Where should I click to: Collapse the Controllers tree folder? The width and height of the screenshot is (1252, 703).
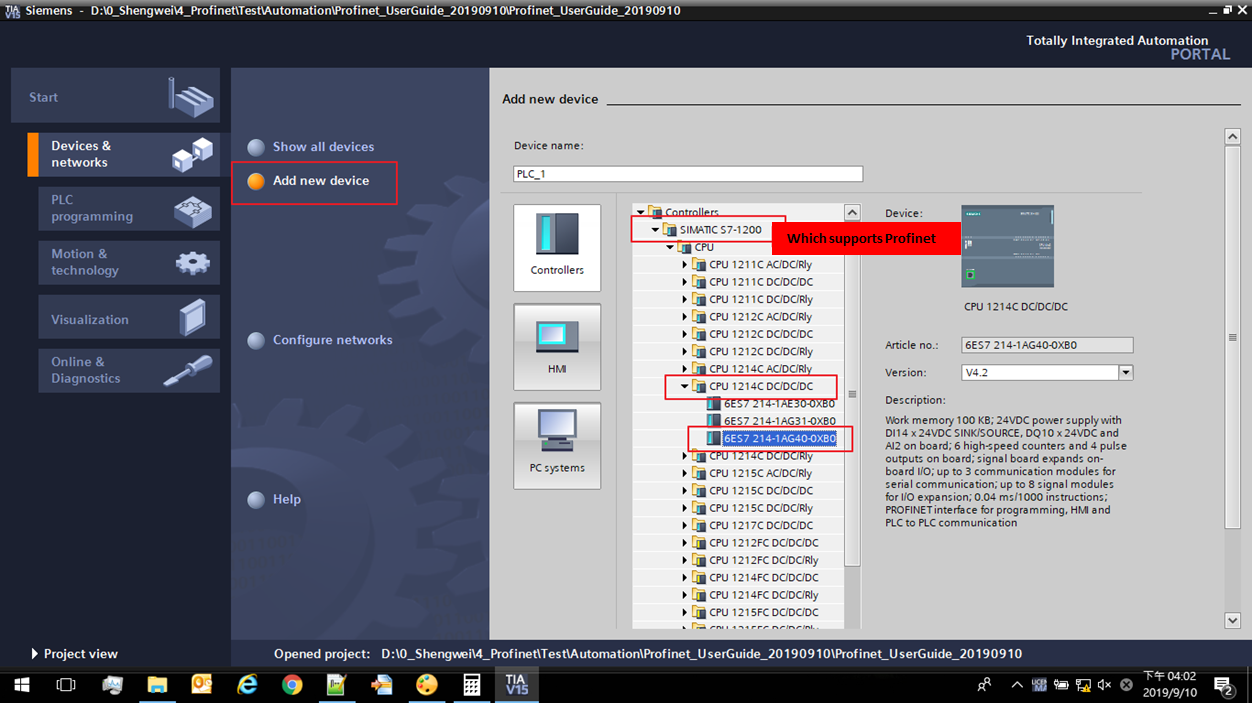641,212
